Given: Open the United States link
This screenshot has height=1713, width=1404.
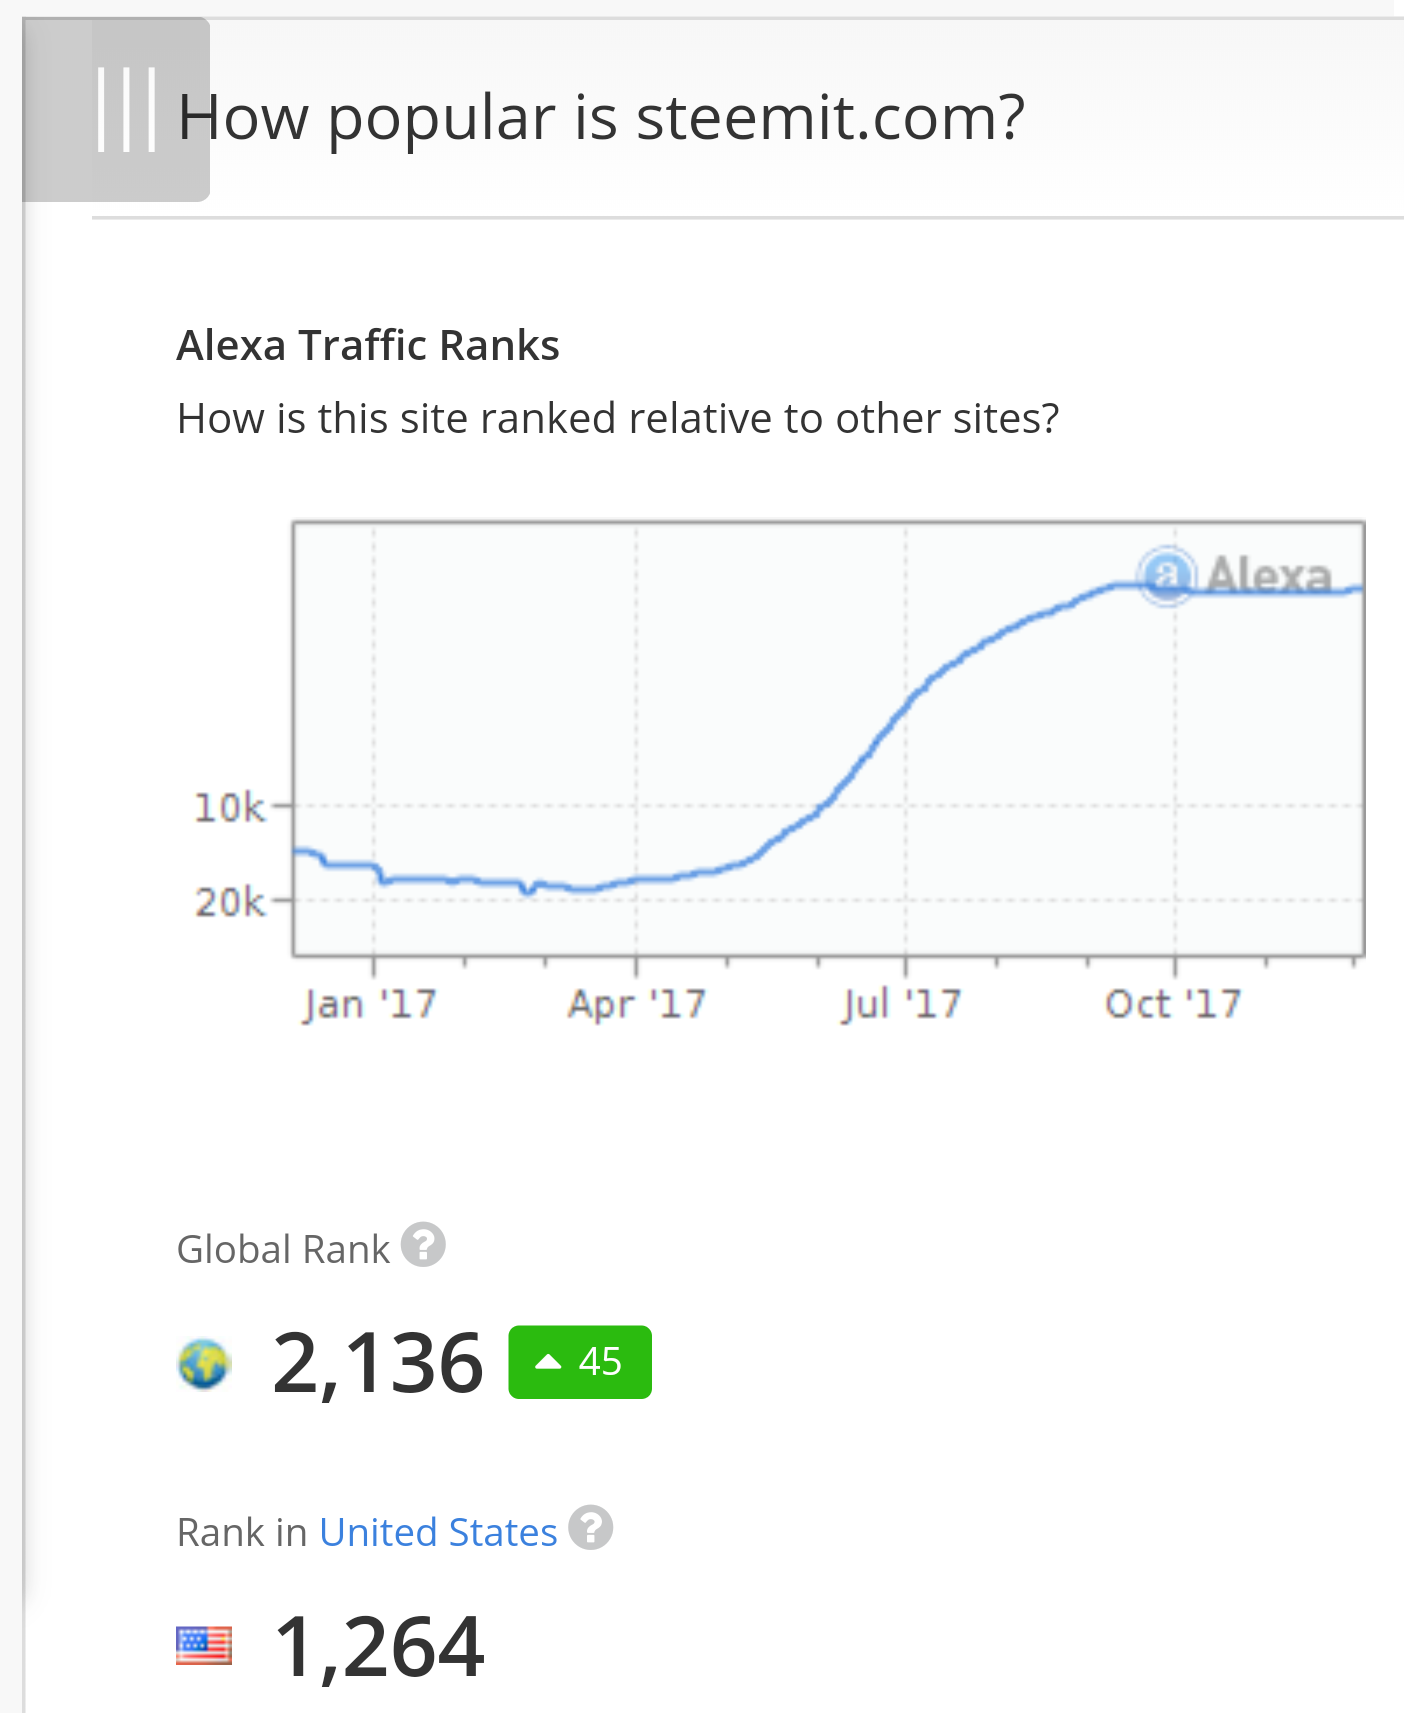Looking at the screenshot, I should tap(438, 1532).
